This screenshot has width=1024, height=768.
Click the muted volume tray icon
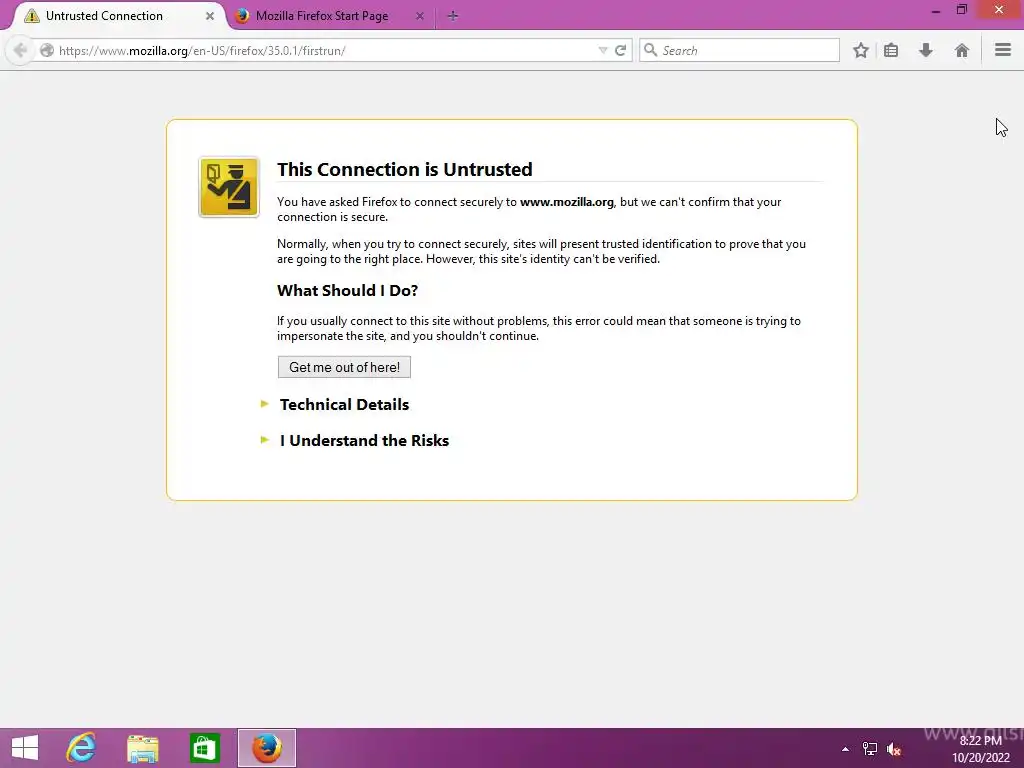893,749
